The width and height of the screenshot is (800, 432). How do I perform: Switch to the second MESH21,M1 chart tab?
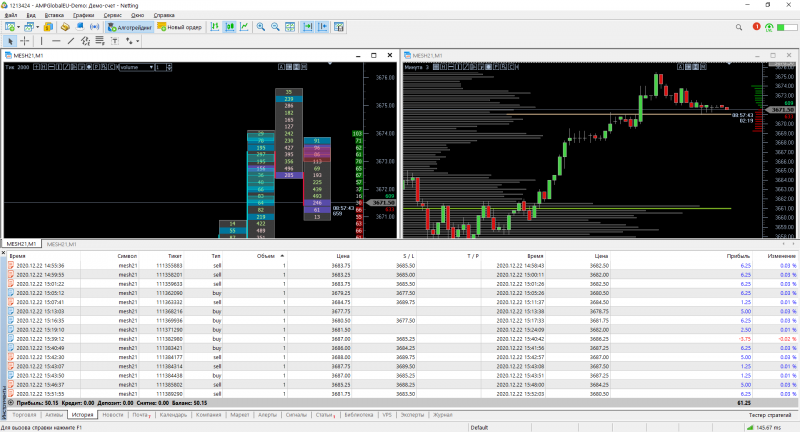click(x=61, y=244)
